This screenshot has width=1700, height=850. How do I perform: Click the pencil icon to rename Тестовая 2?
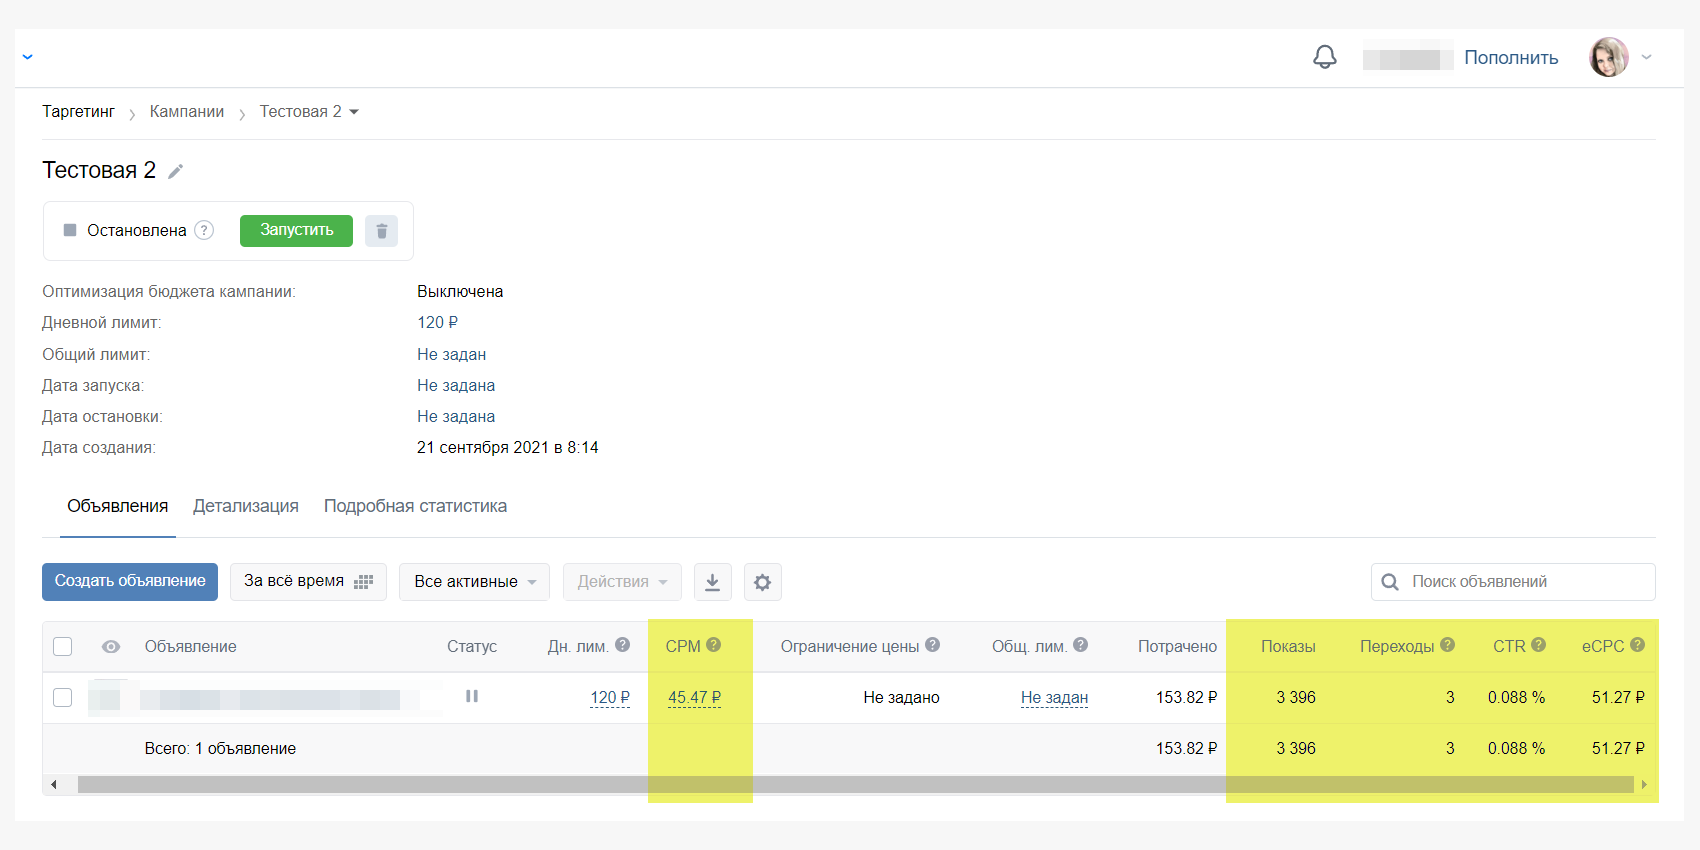175,171
